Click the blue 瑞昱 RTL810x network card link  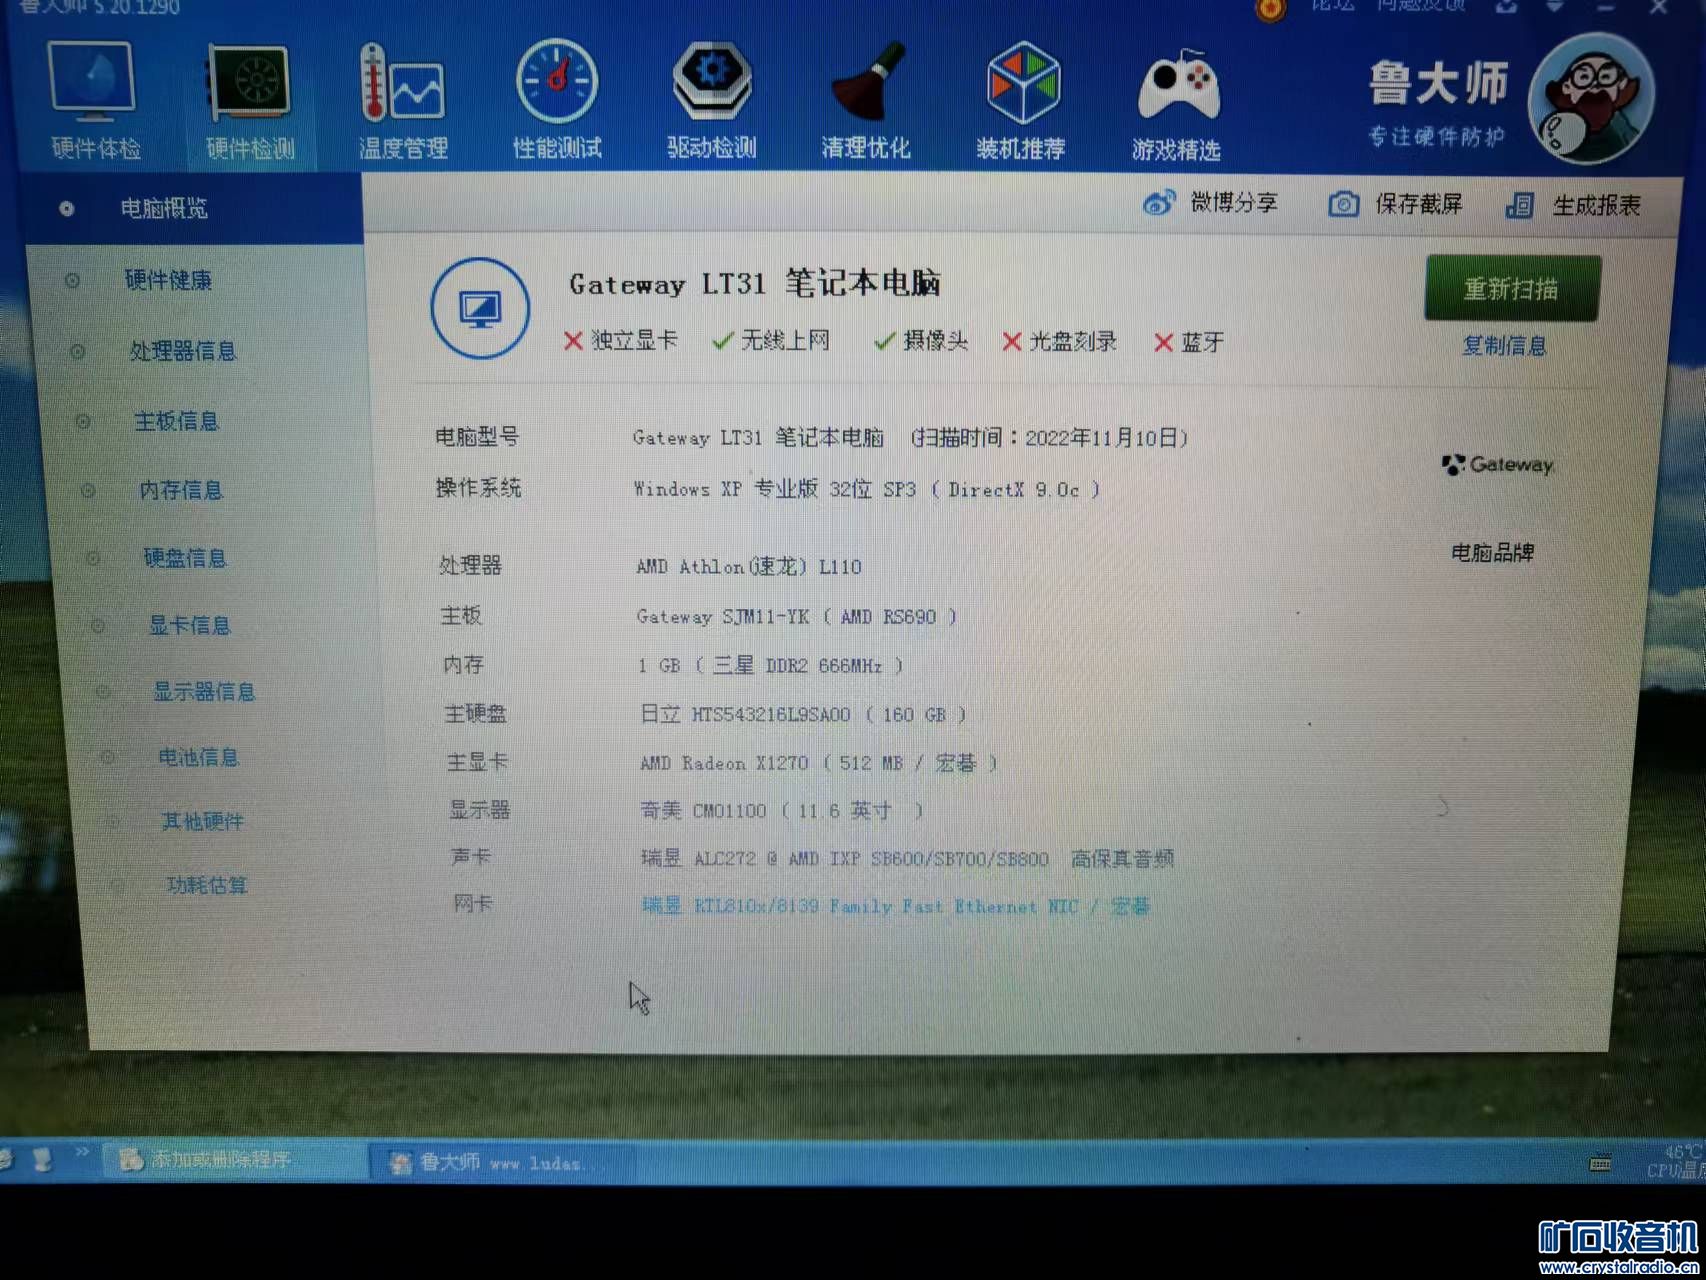click(895, 906)
